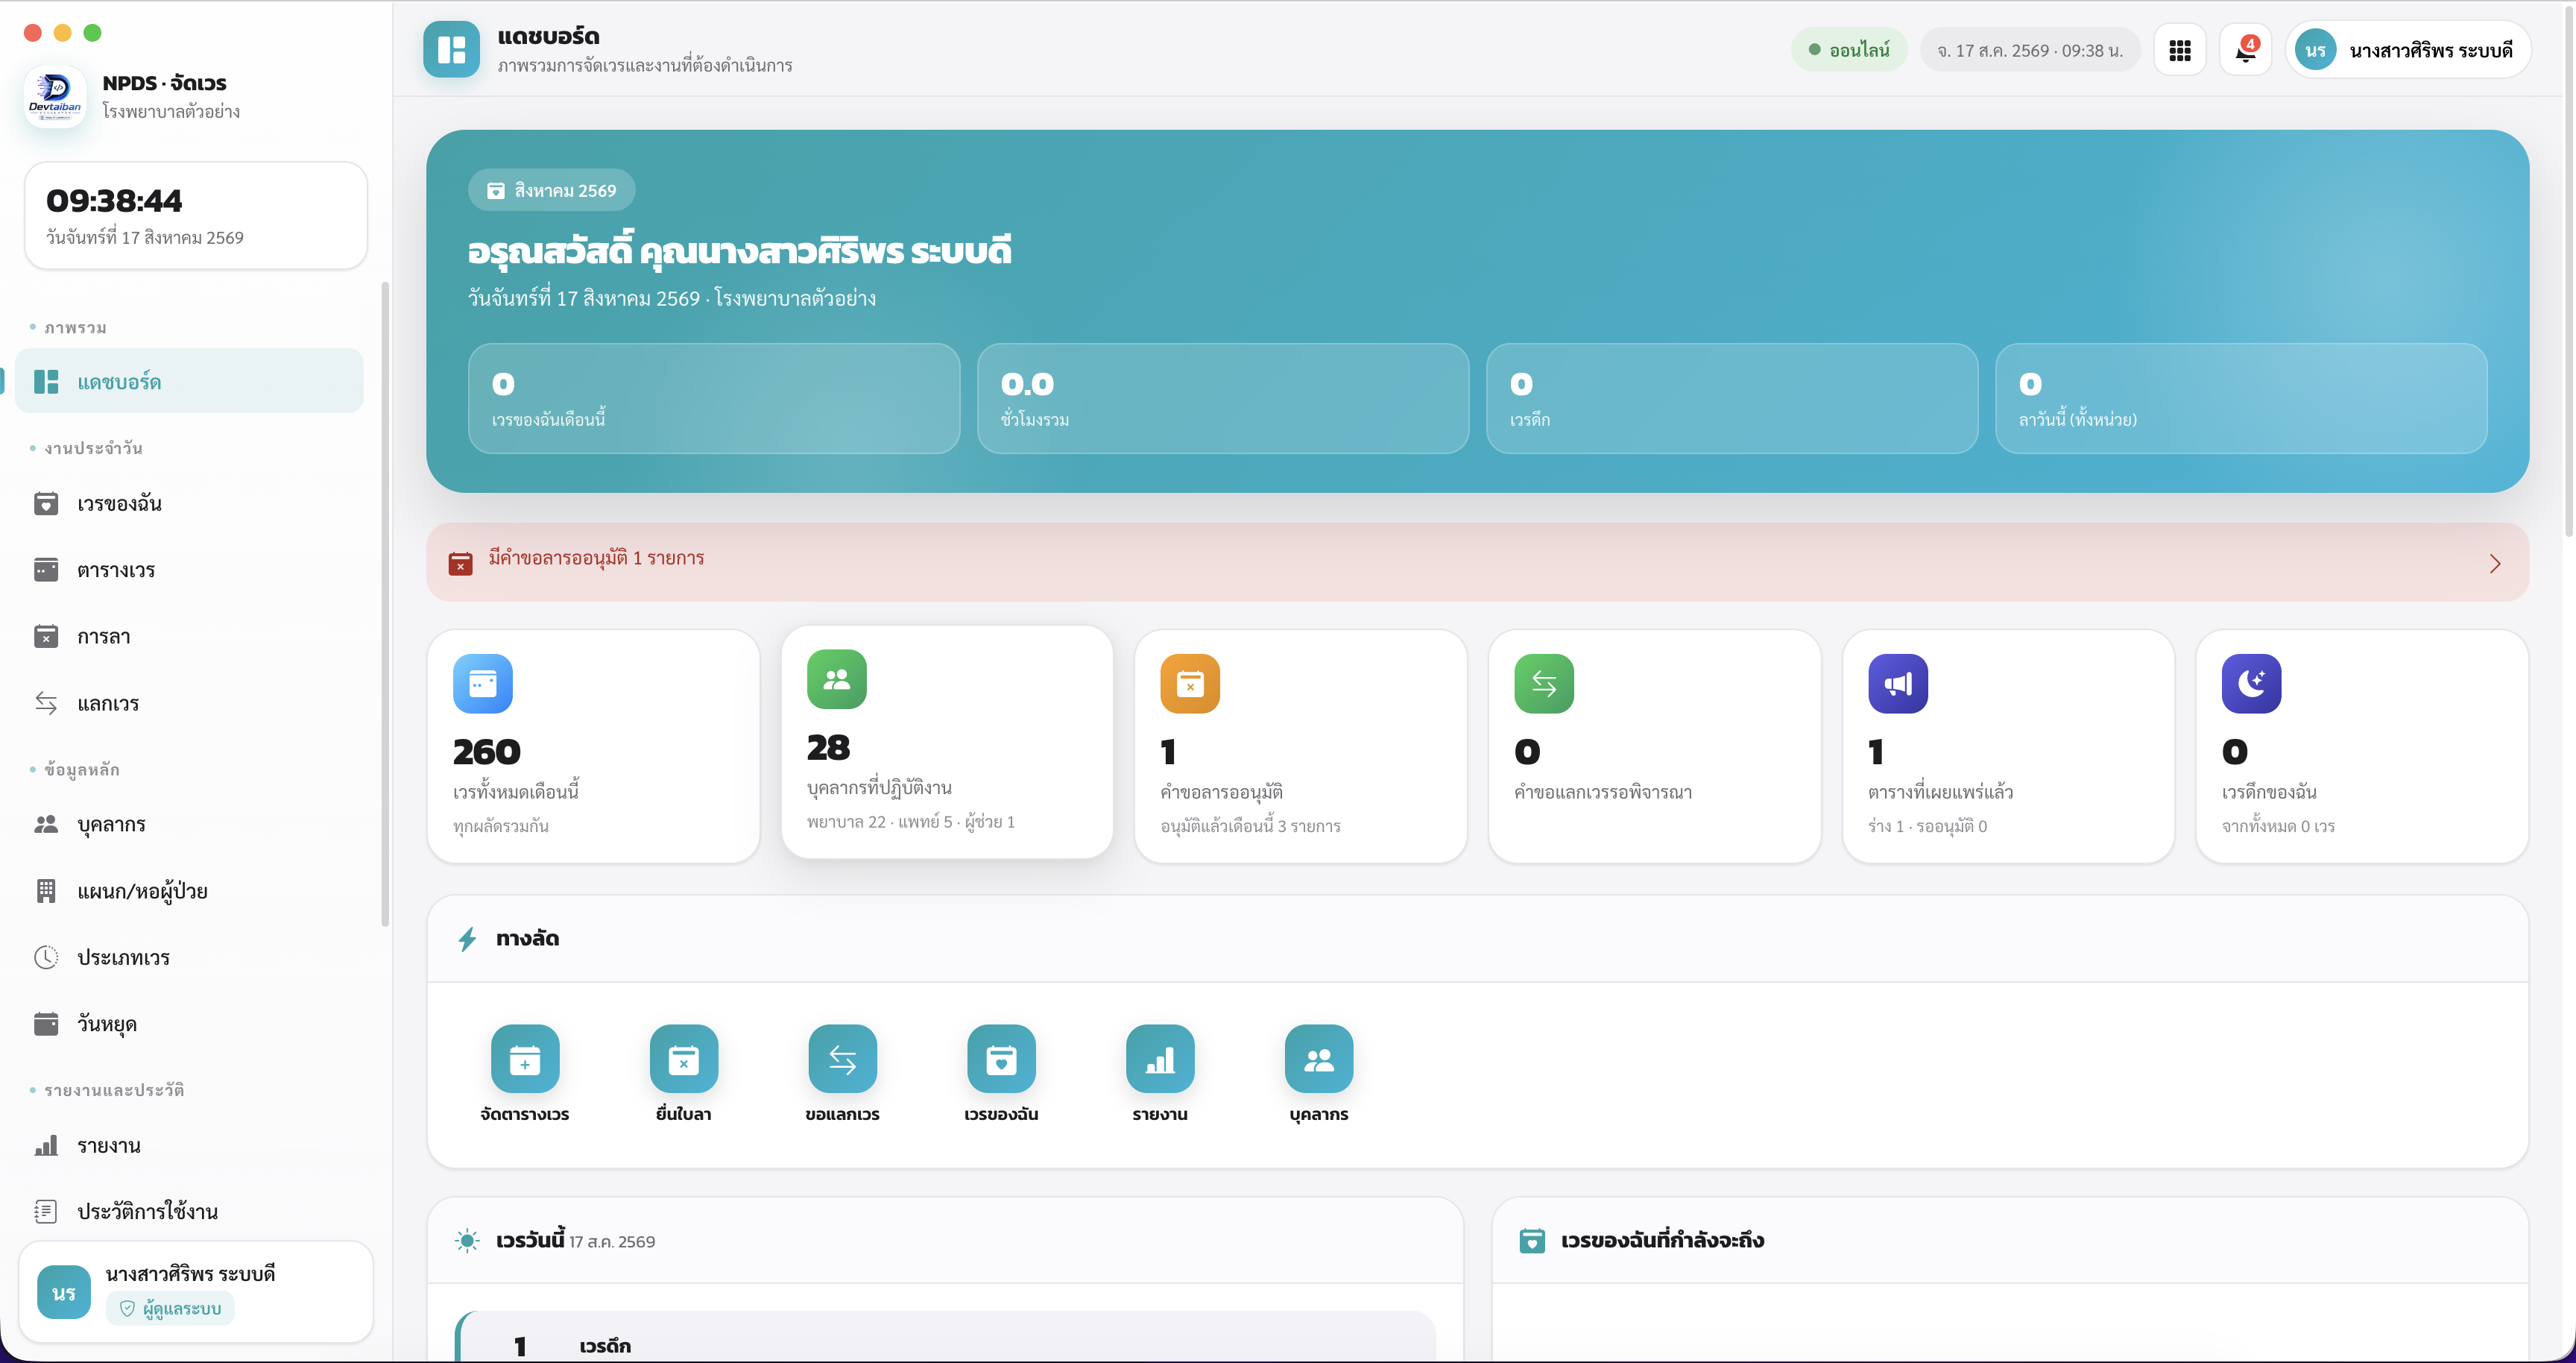Open the เวรของฉัน shortcut icon in ทางลัด
This screenshot has height=1363, width=2576.
click(x=1001, y=1059)
